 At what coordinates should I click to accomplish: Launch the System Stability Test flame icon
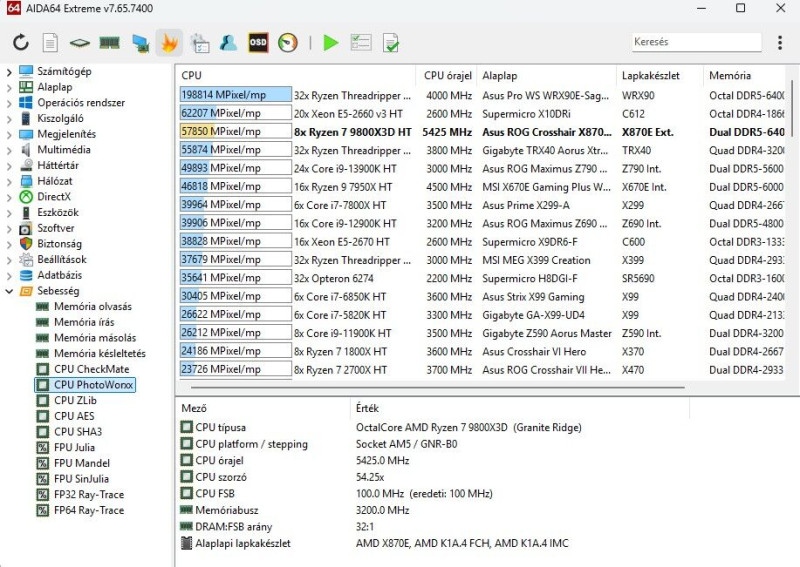169,43
